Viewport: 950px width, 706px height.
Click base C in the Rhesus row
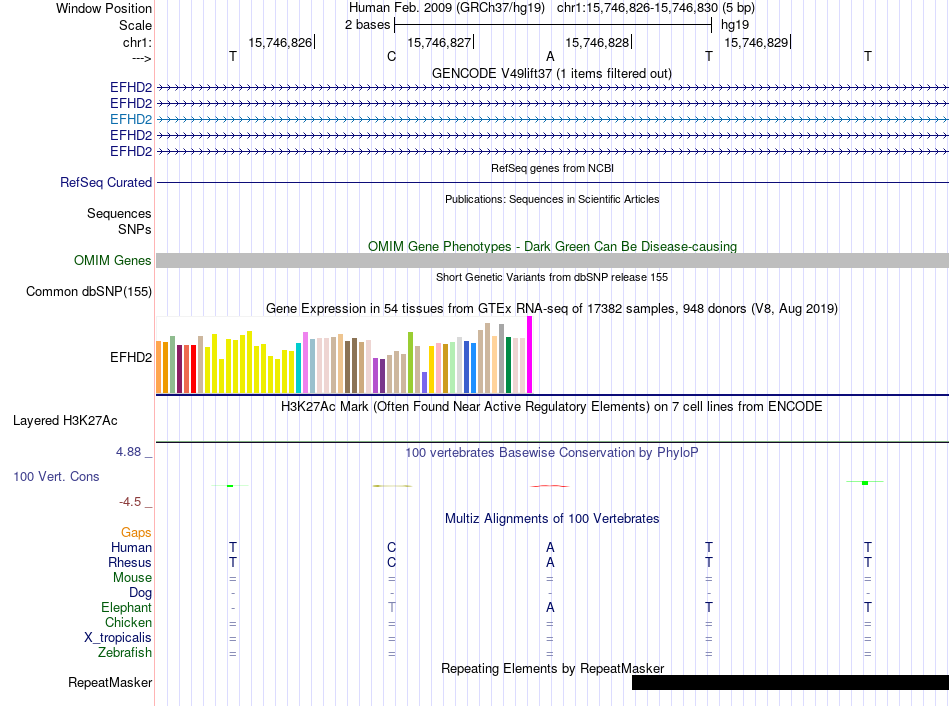391,562
